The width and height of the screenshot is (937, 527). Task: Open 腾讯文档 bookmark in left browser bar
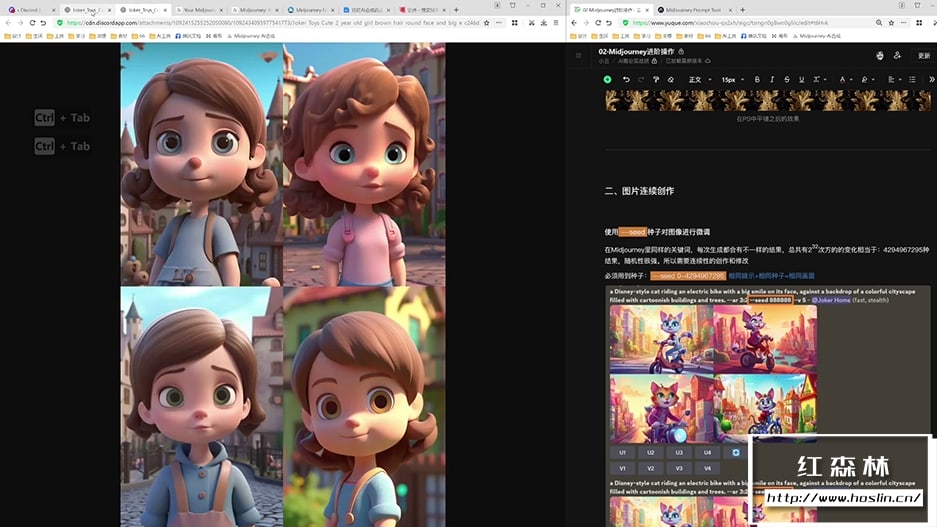coord(188,36)
